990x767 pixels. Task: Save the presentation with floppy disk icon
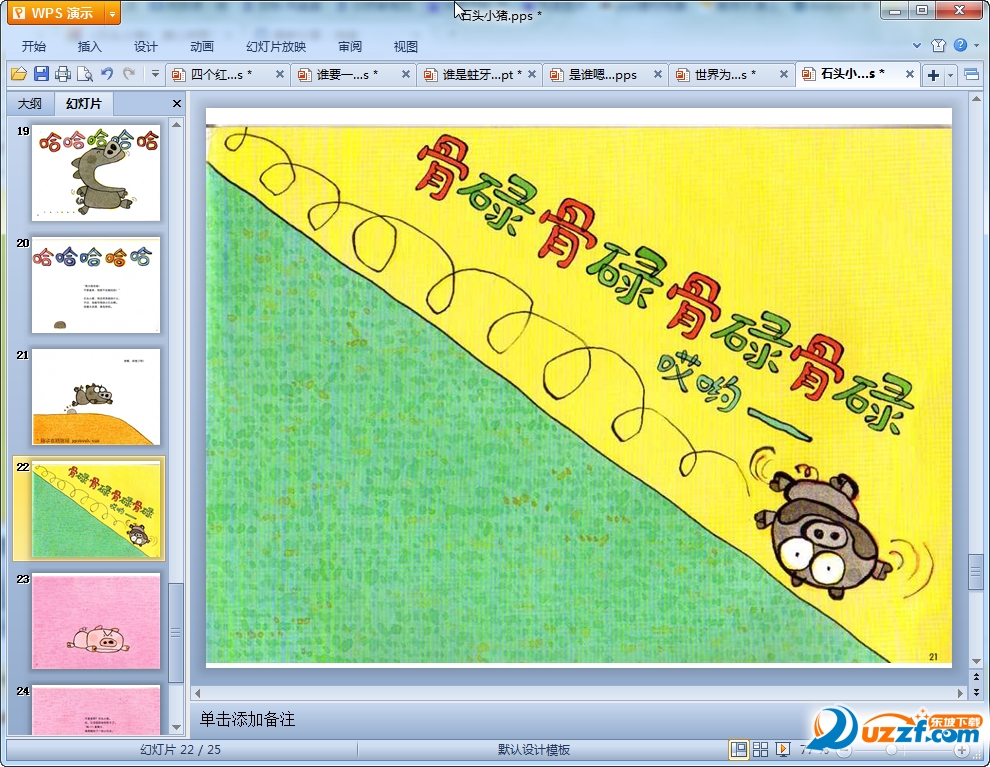click(x=41, y=74)
